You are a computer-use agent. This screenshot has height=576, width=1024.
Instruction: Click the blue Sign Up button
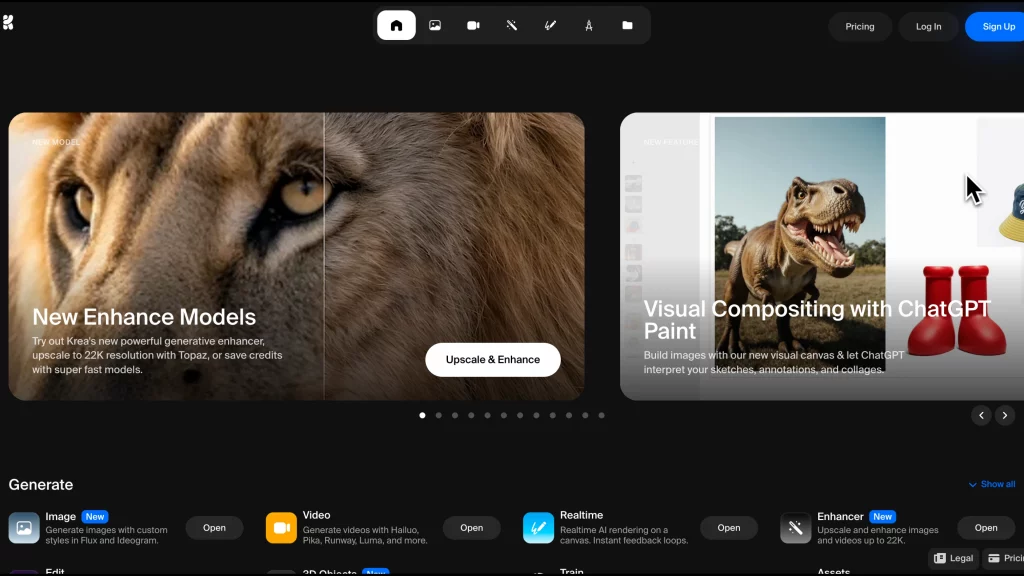(997, 27)
